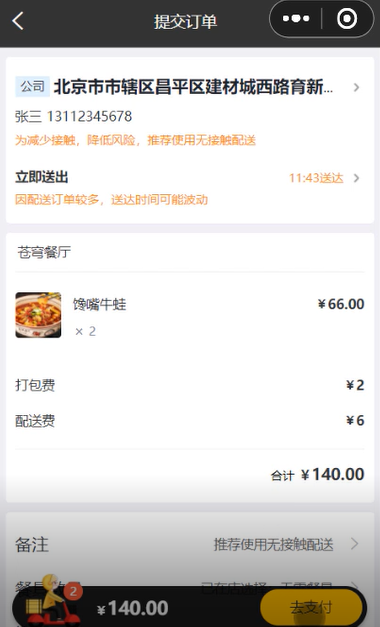Tap the 馋嘴牛蛙 dish thumbnail
This screenshot has width=380, height=627.
(38, 315)
